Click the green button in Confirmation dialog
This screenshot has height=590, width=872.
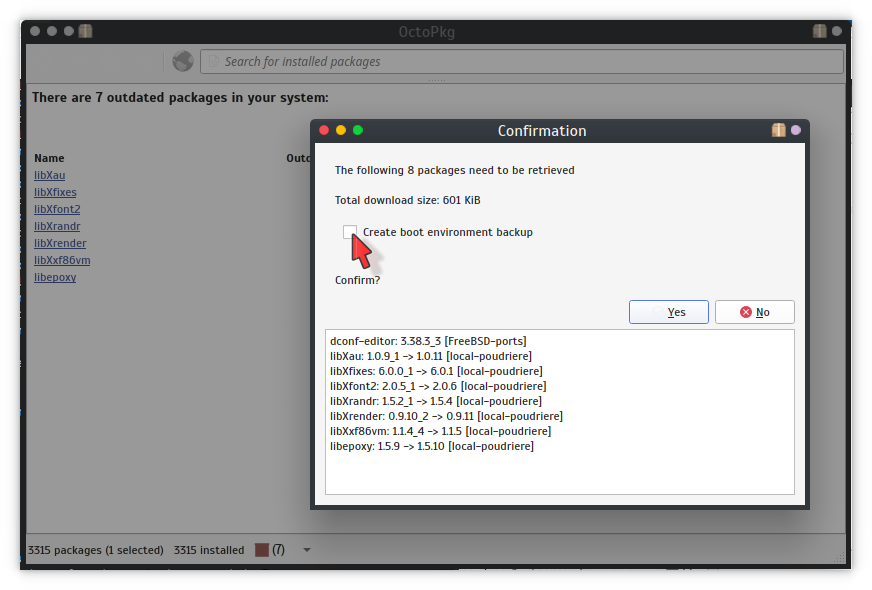358,130
